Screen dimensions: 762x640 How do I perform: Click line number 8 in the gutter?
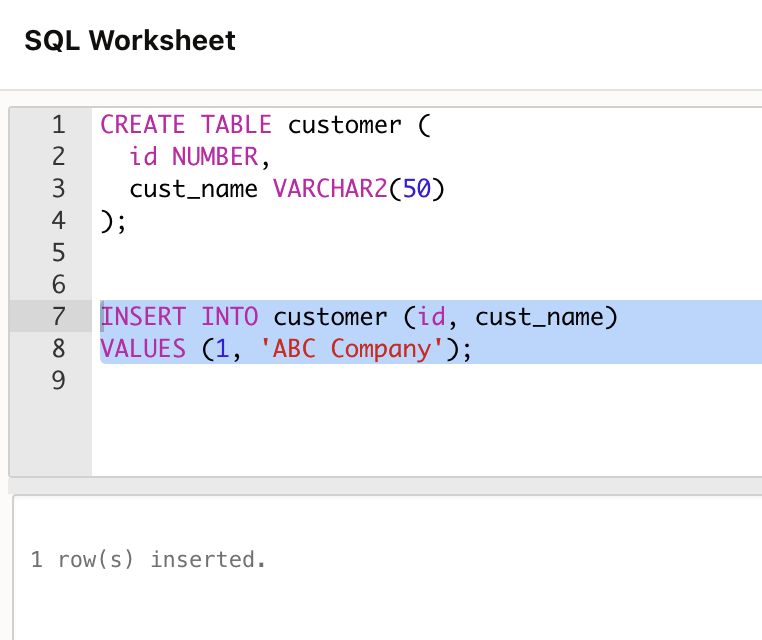58,349
